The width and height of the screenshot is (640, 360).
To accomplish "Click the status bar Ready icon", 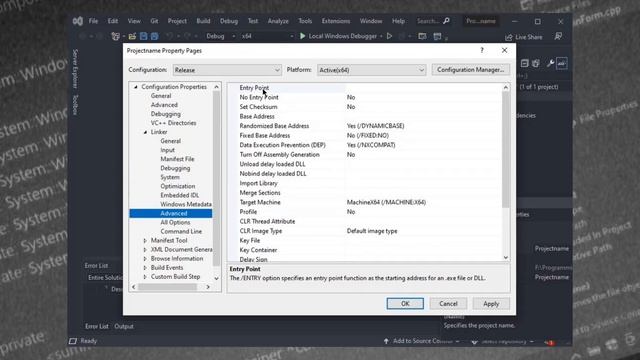I will 73,341.
